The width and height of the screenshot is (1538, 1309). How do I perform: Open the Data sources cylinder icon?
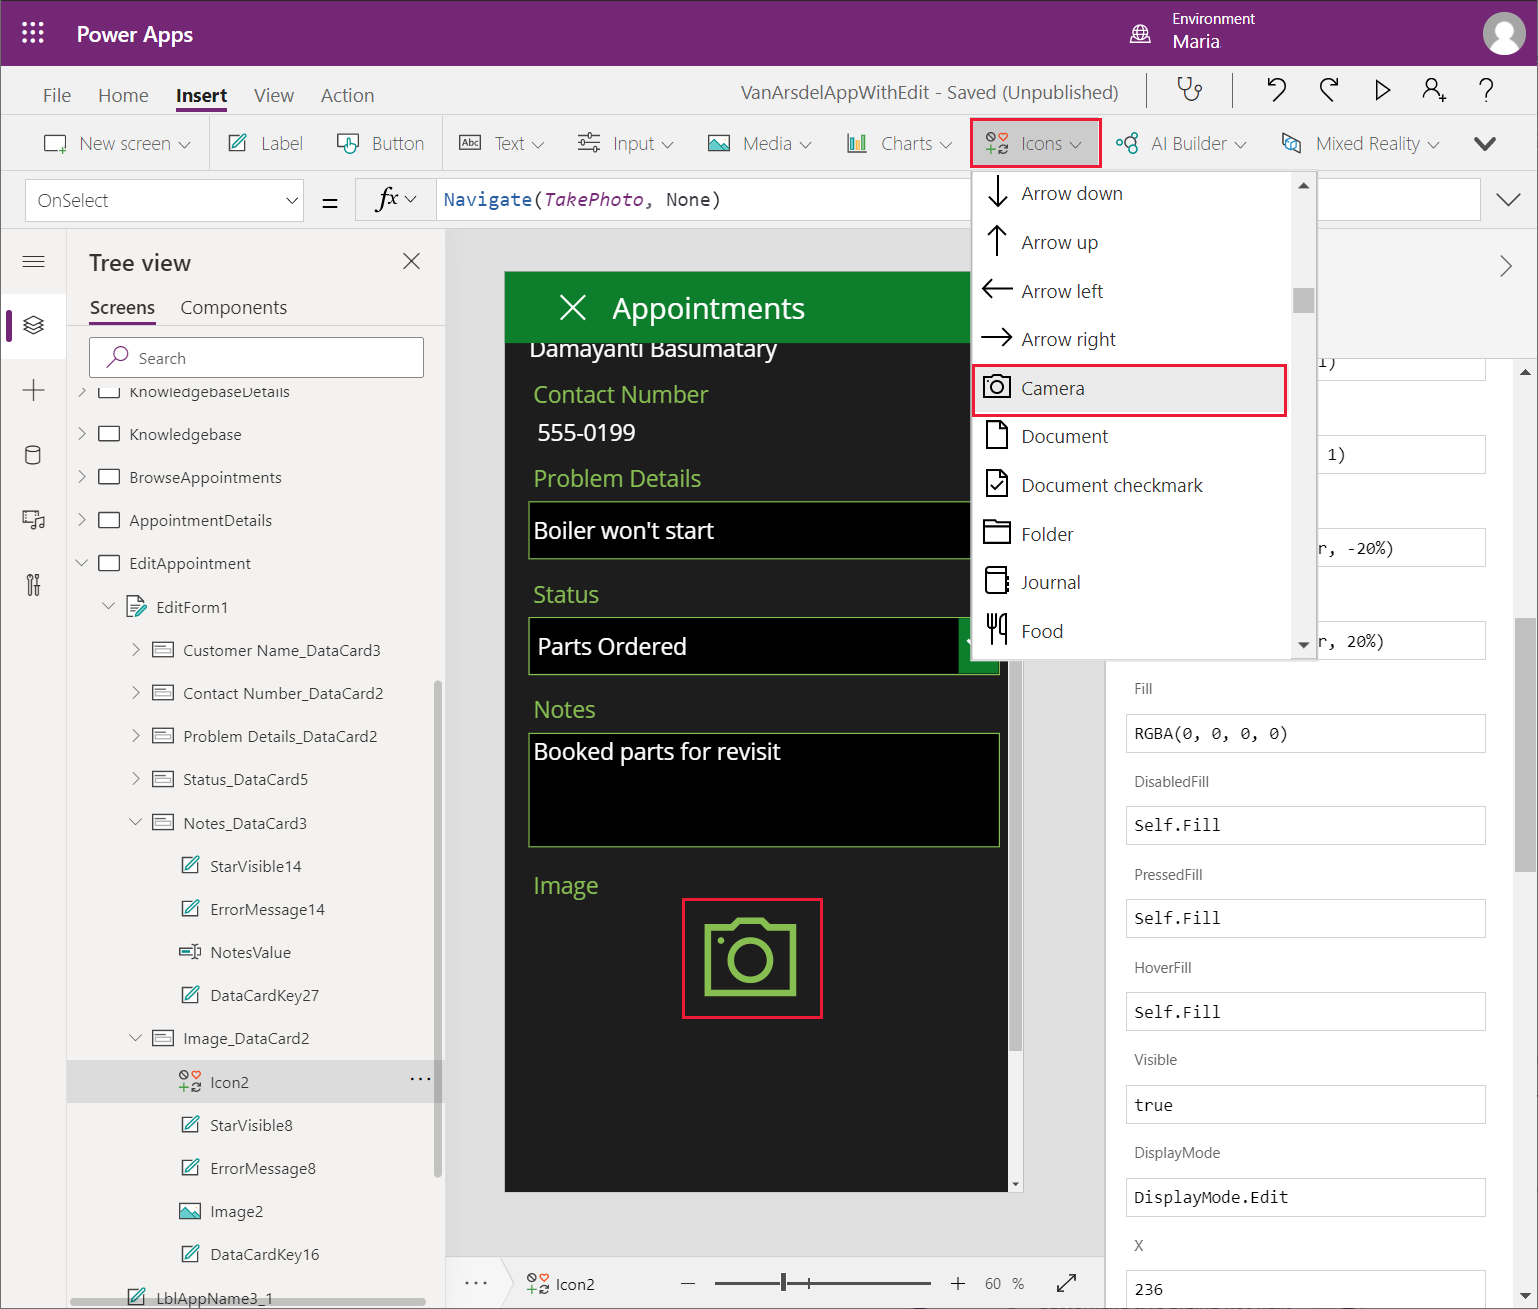tap(33, 456)
